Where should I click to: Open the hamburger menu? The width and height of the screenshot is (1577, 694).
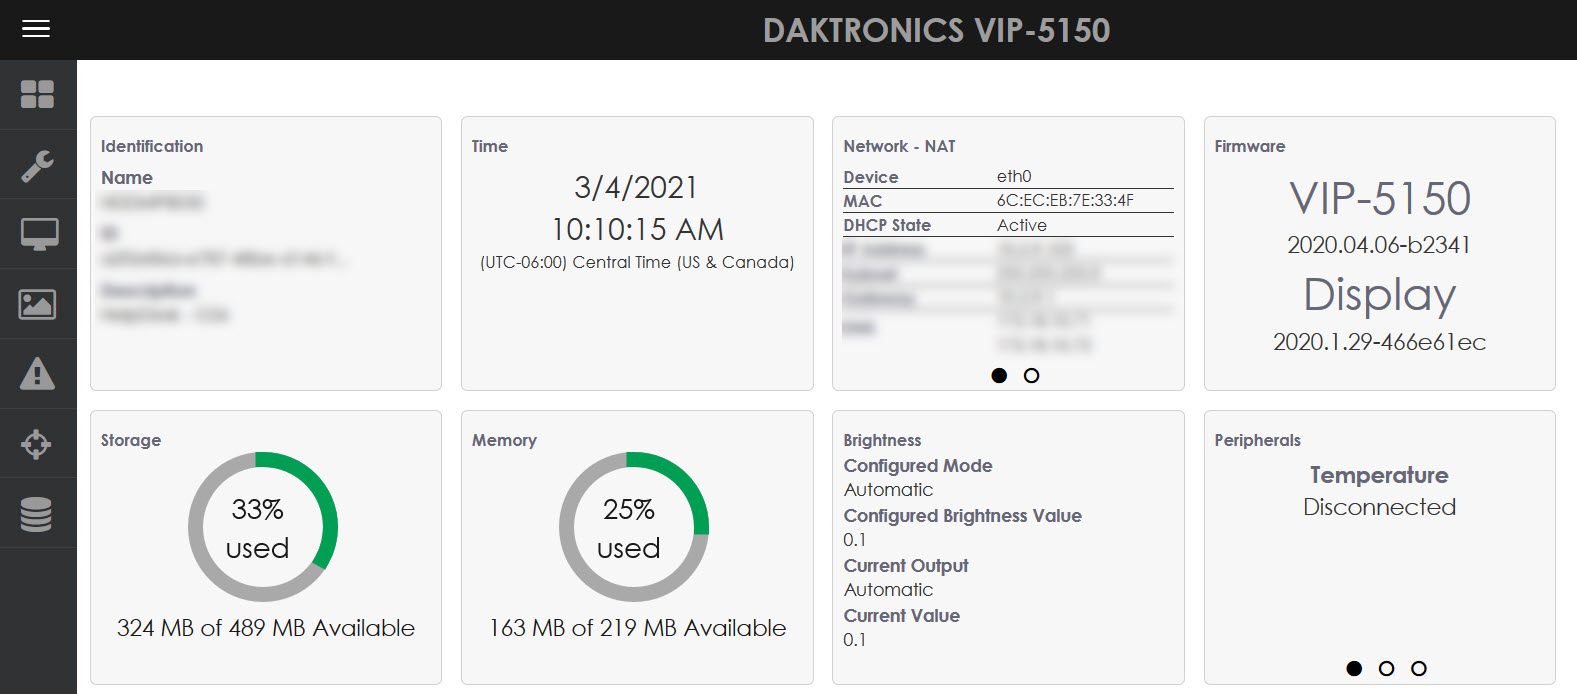[x=36, y=29]
